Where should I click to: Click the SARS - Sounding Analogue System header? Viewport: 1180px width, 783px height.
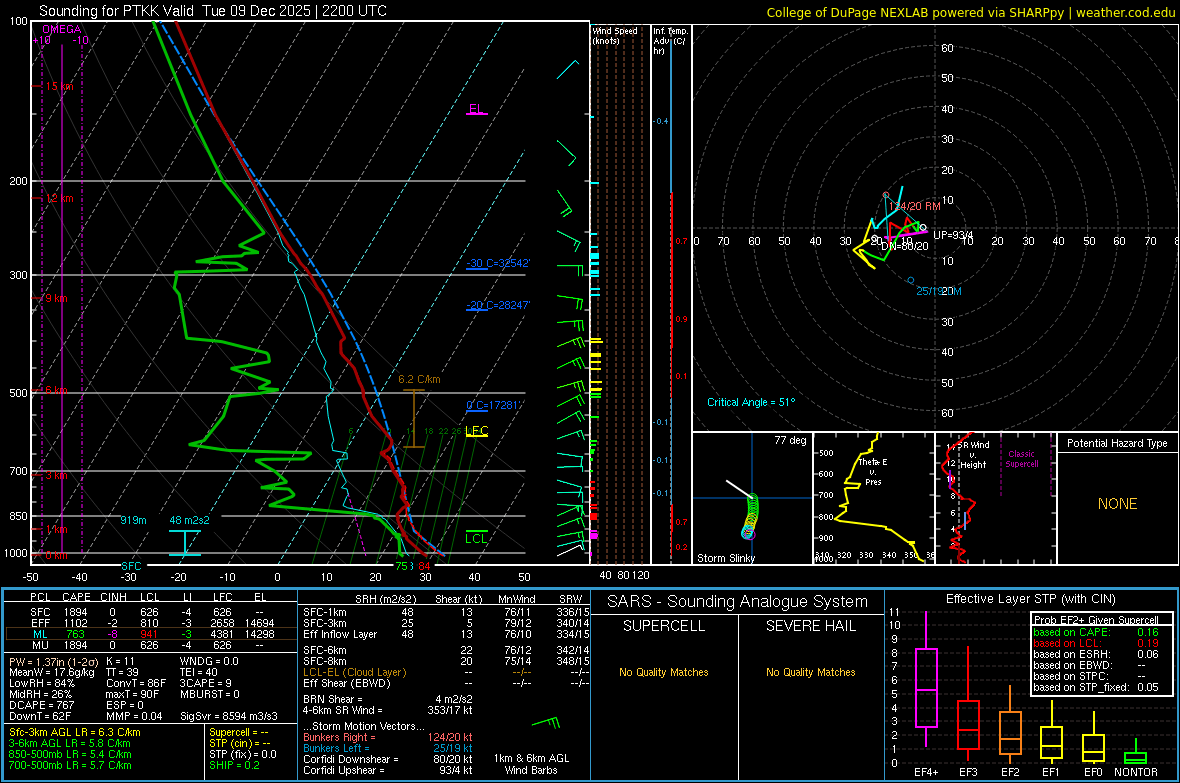click(x=738, y=602)
